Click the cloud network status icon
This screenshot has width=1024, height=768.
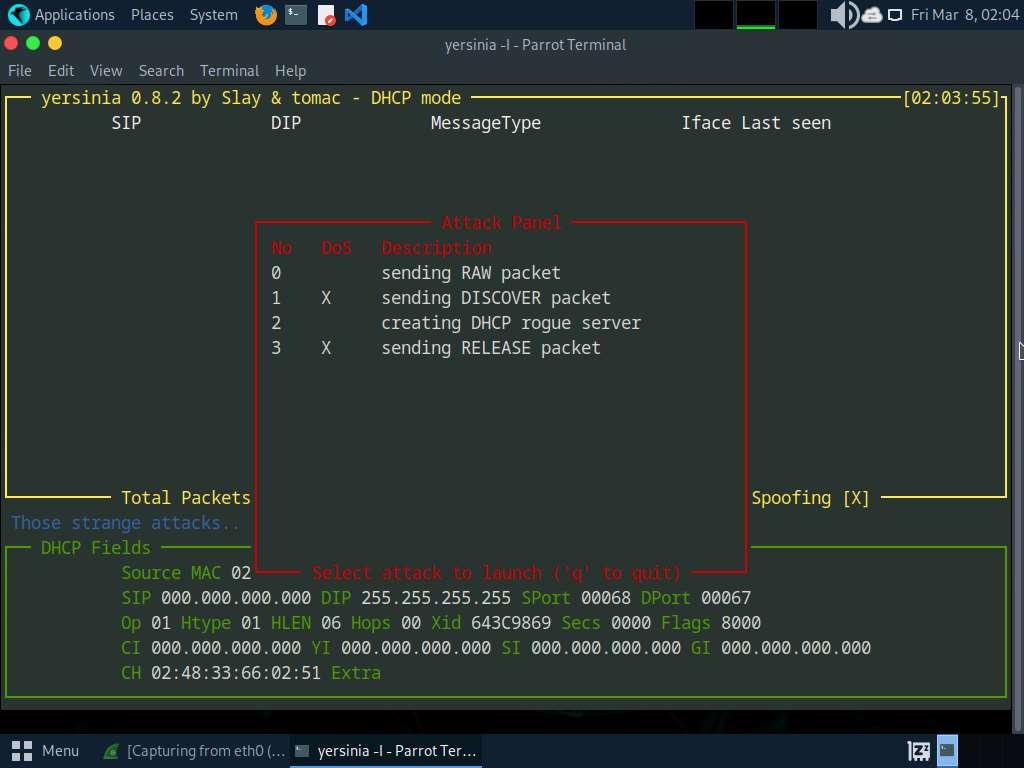[x=871, y=15]
